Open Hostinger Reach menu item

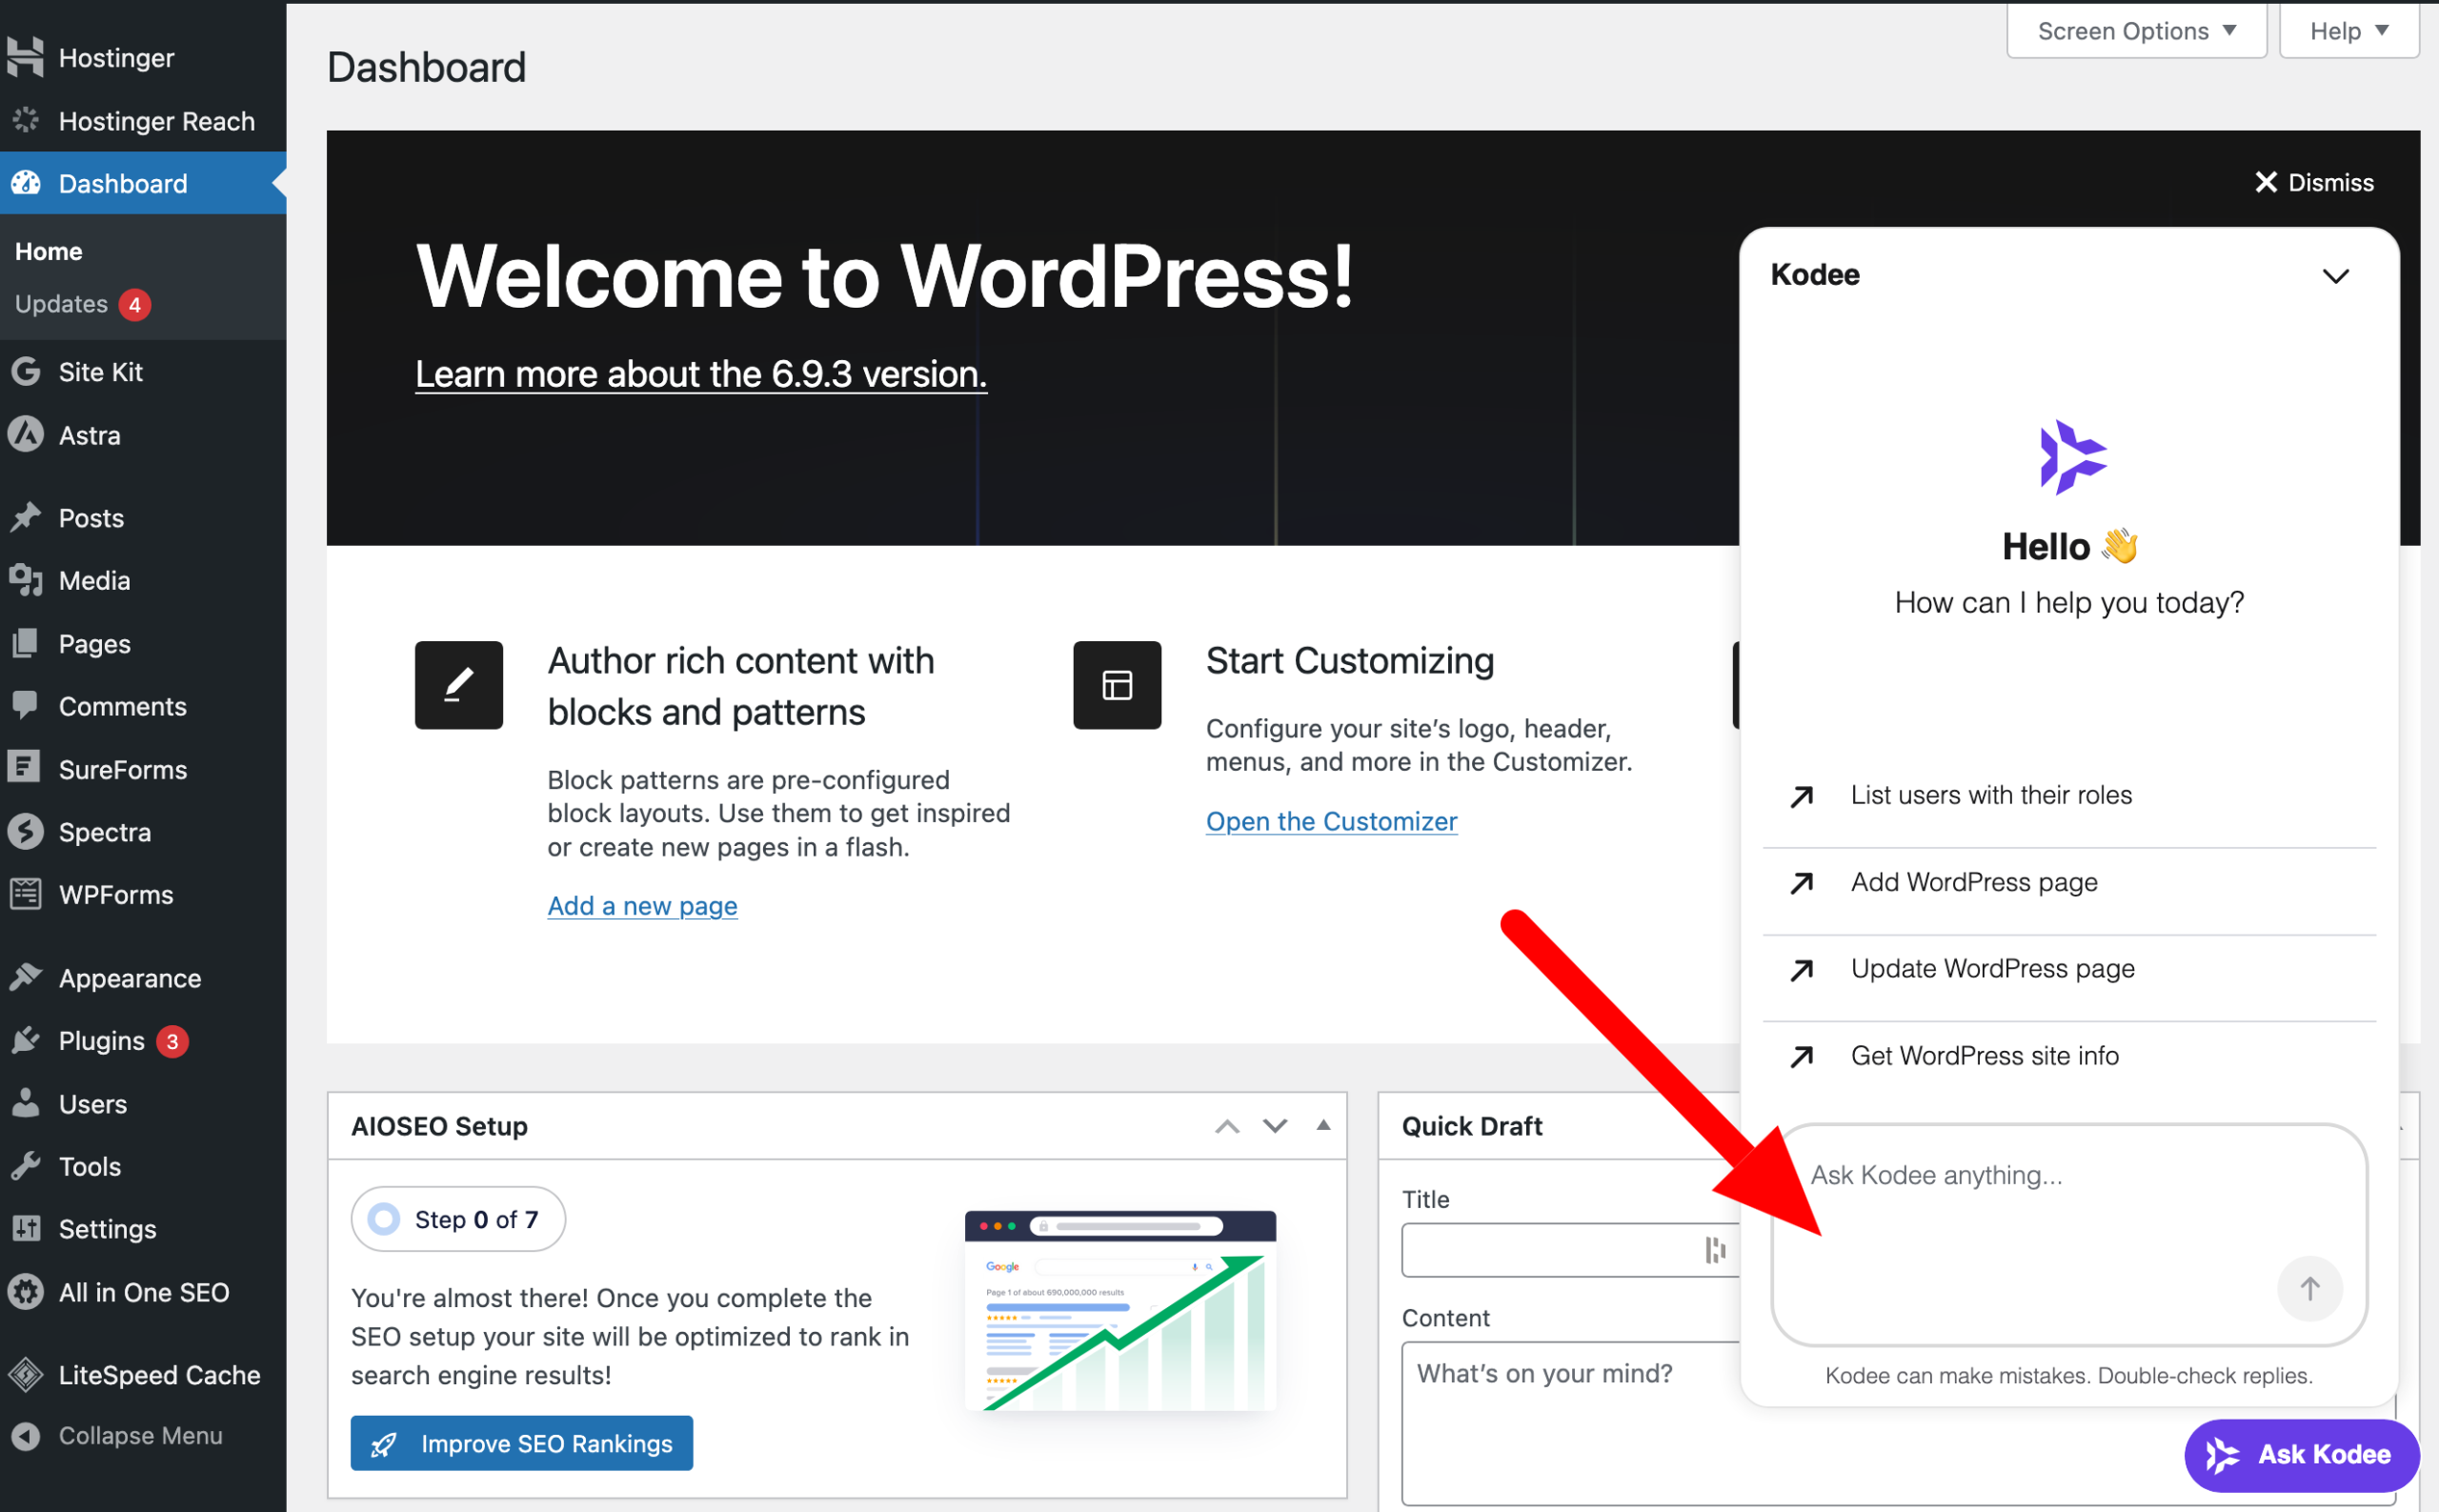click(x=143, y=120)
